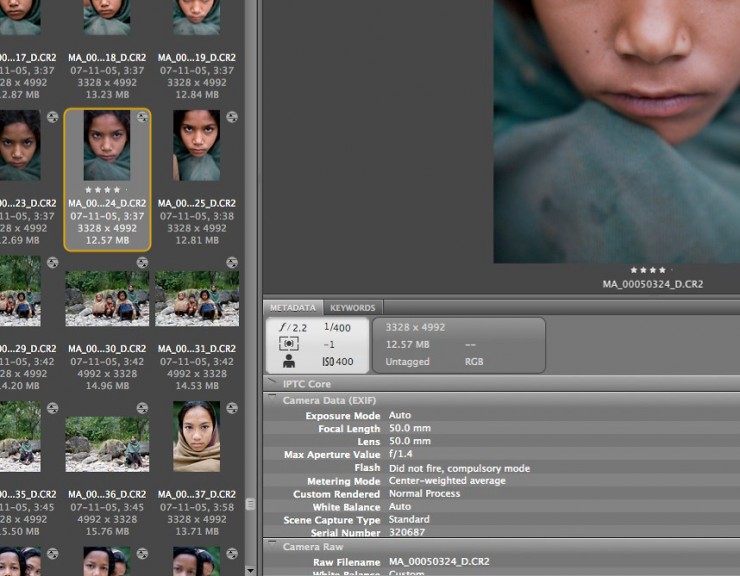Collapse the Camera Raw metadata section

click(271, 544)
